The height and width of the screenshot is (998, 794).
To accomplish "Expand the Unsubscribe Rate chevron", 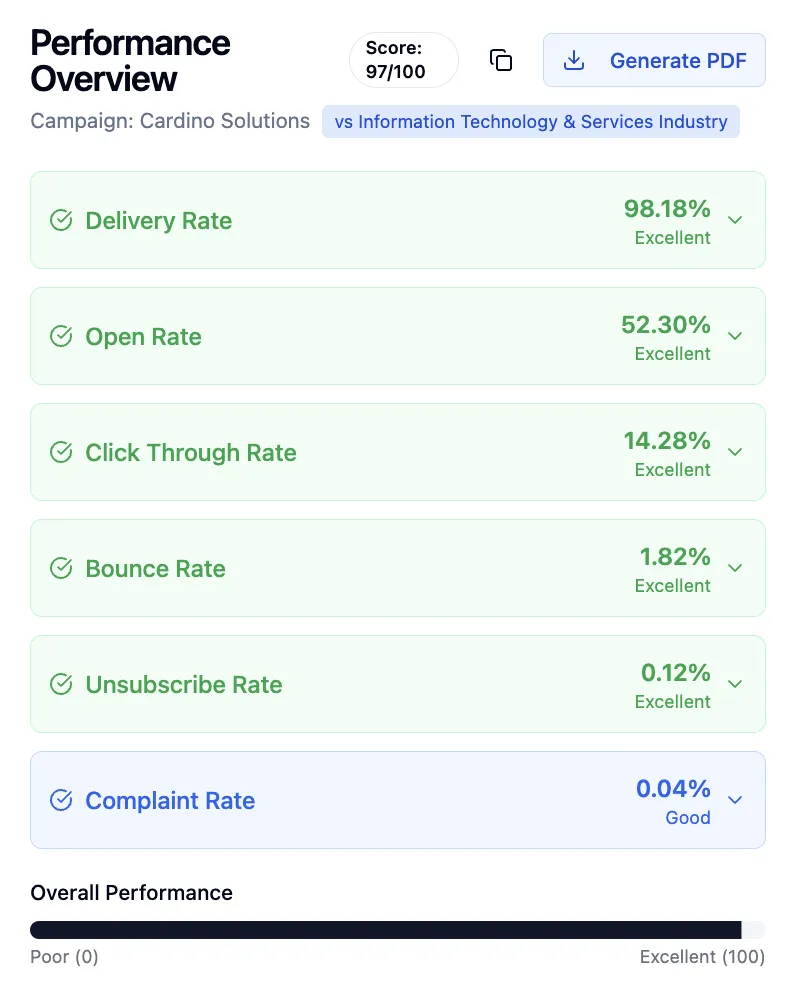I will point(735,684).
